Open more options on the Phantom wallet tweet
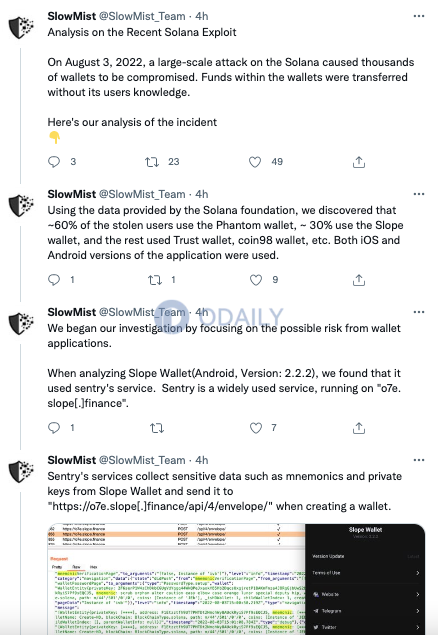 (x=419, y=194)
